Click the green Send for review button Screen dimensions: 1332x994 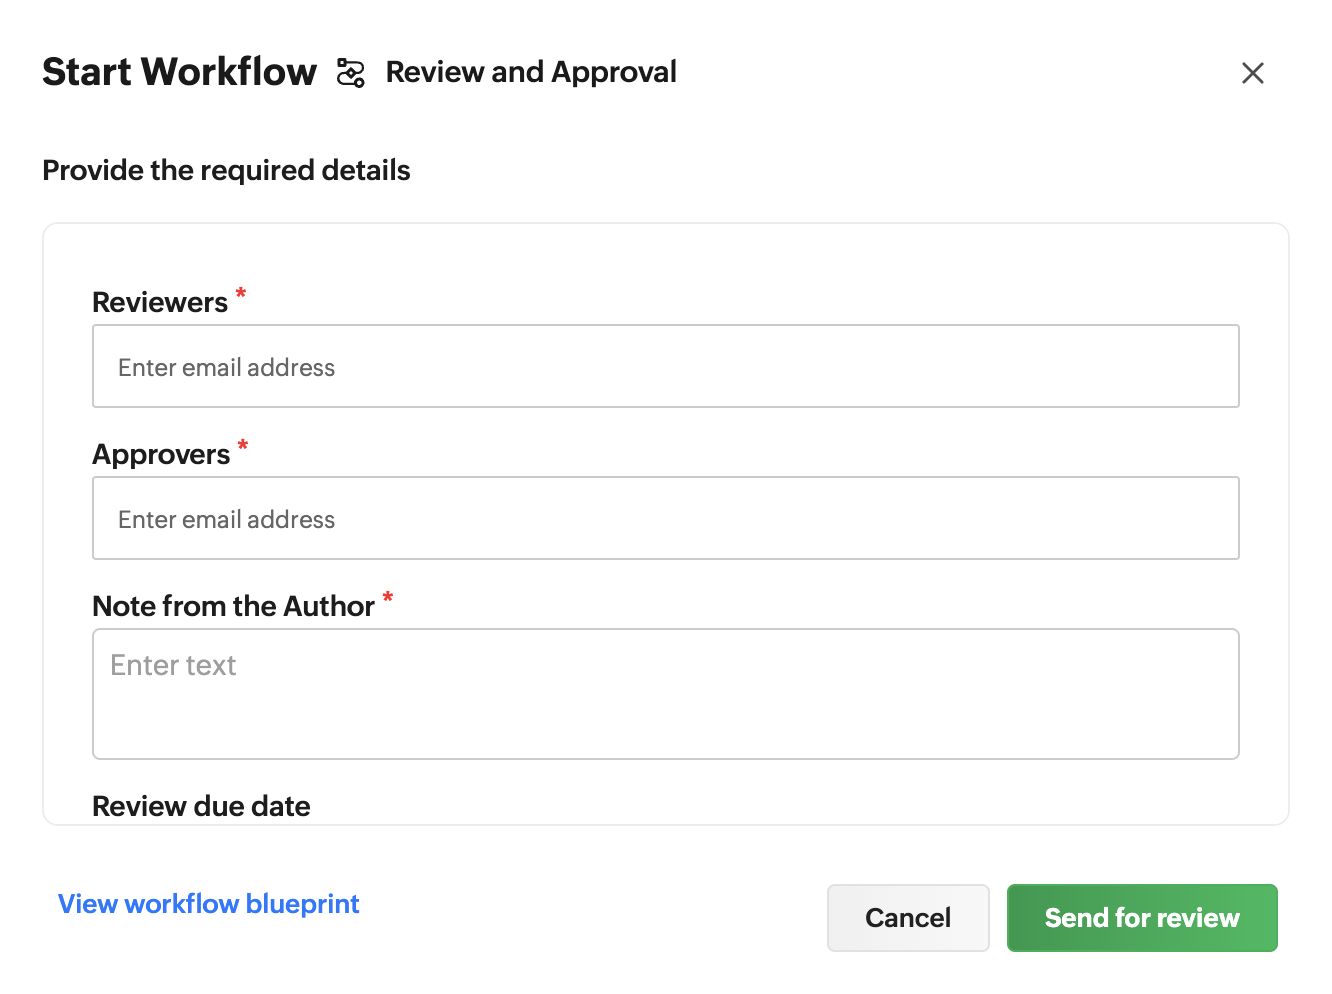(1141, 918)
